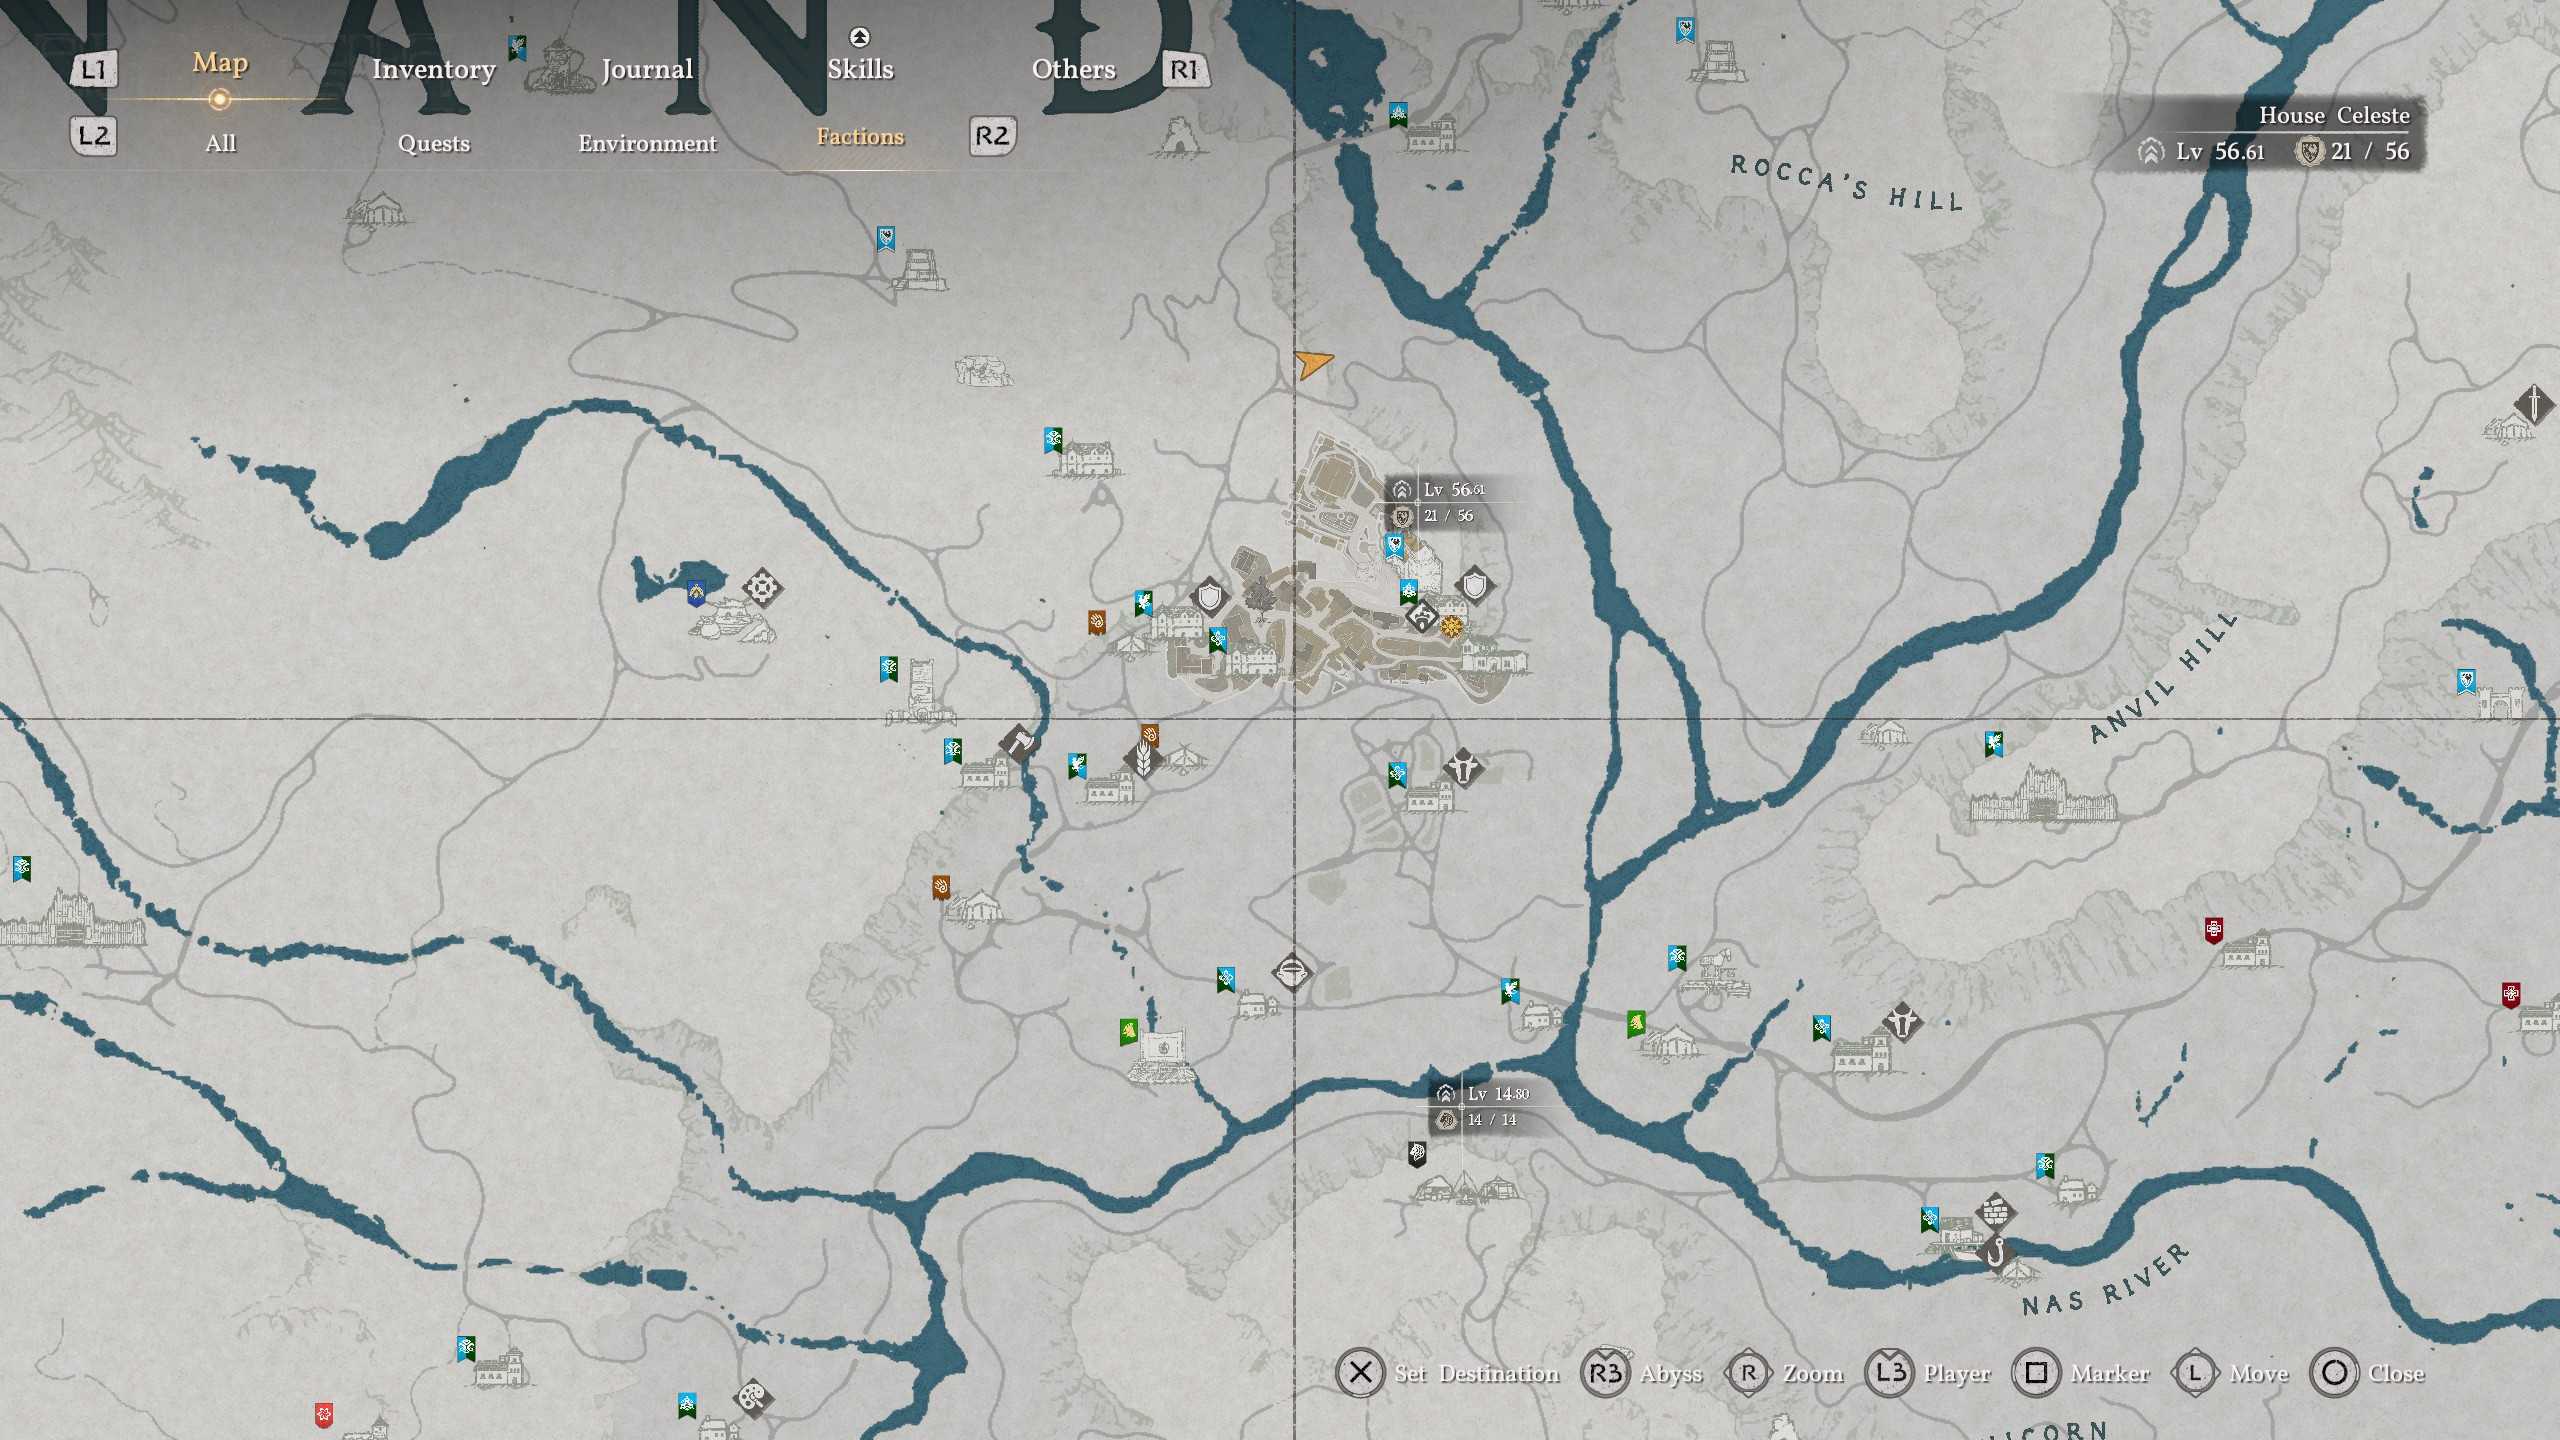
Task: Click the Marker square prompt
Action: pos(2081,1373)
